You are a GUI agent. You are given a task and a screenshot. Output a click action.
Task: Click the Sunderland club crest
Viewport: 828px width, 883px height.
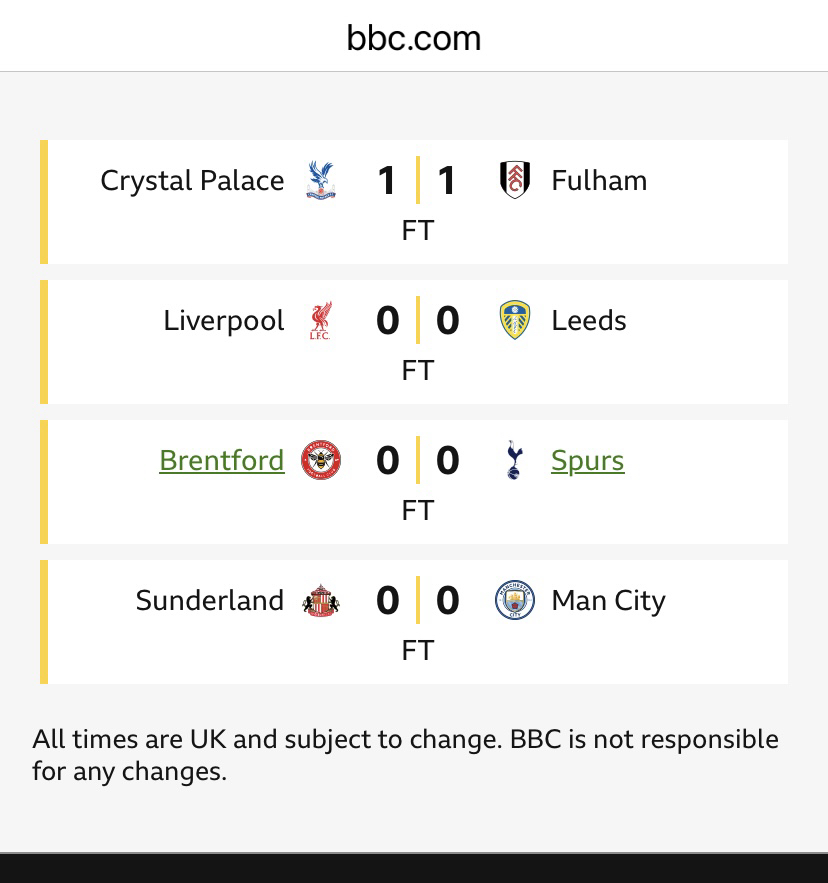(321, 600)
